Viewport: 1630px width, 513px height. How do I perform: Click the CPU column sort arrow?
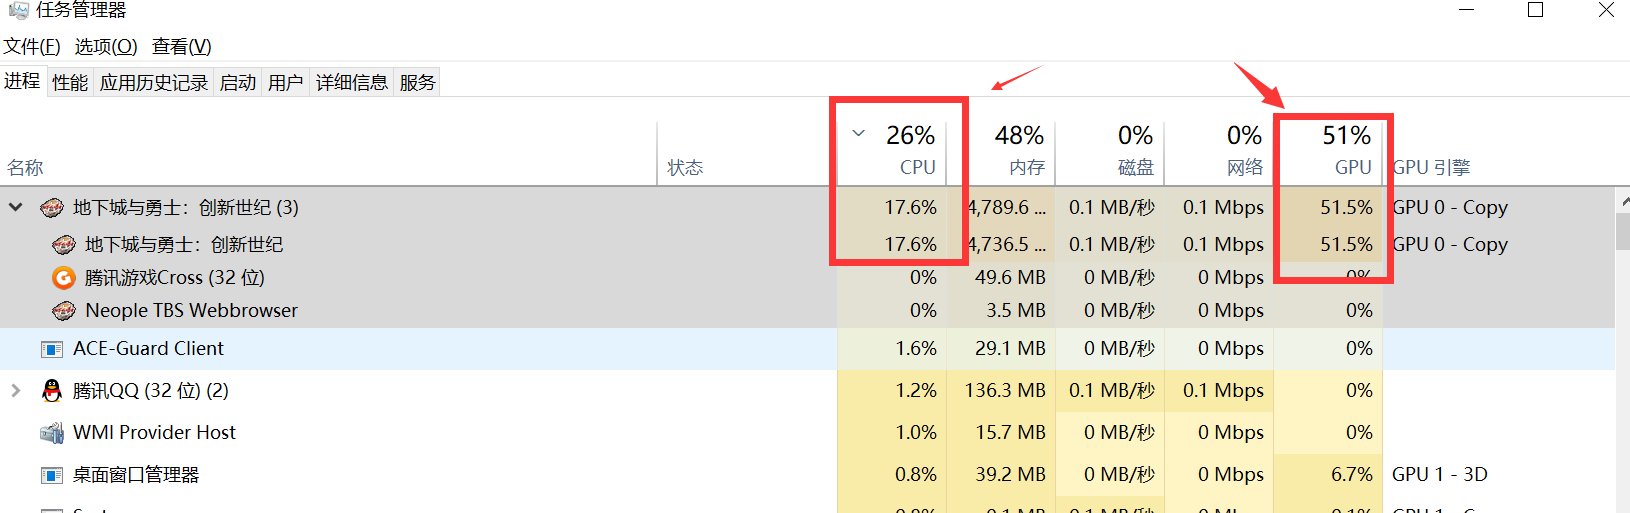858,133
